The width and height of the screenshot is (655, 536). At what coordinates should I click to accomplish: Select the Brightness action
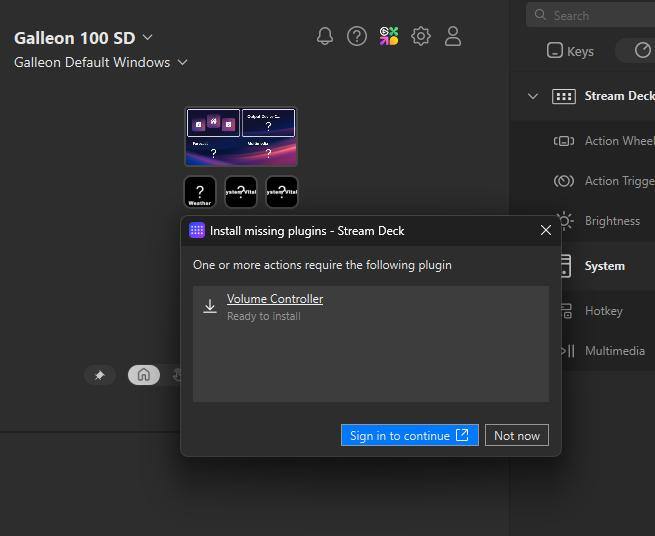611,221
